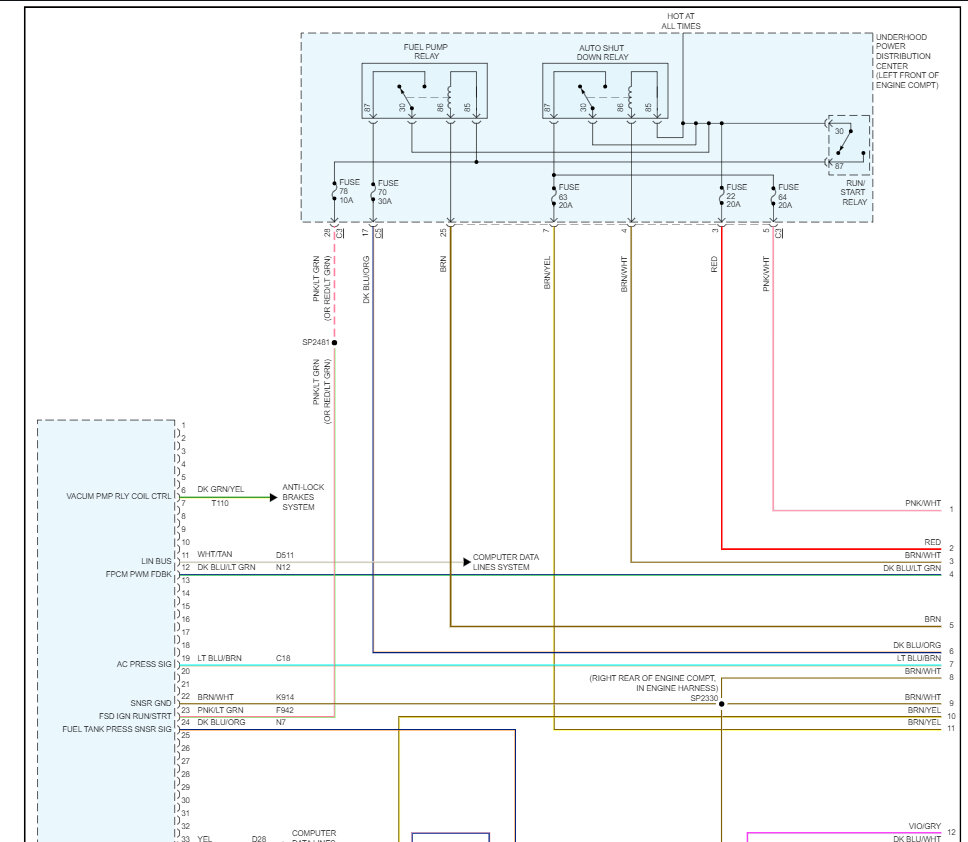The image size is (968, 842).
Task: Click splice point SP2330
Action: [x=721, y=703]
